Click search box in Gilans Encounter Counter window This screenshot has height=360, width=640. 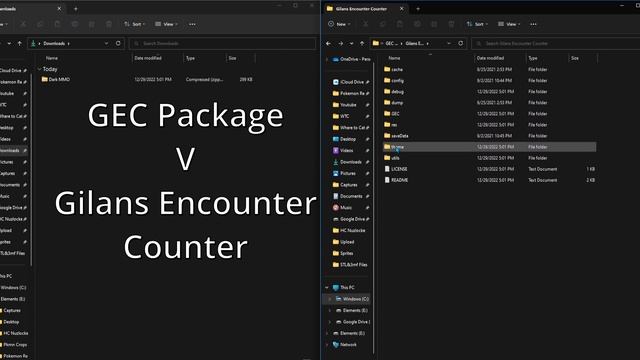[x=556, y=43]
